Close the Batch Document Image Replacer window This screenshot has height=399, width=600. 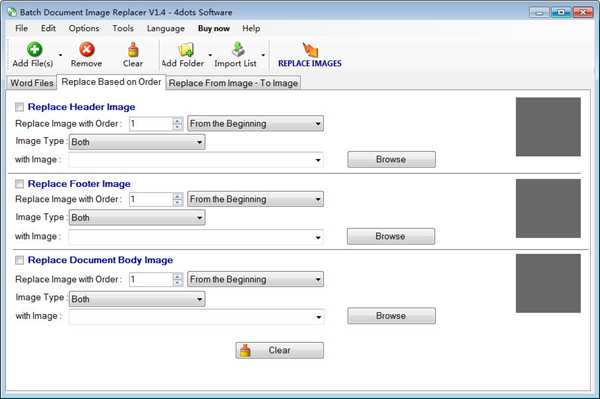[x=583, y=13]
